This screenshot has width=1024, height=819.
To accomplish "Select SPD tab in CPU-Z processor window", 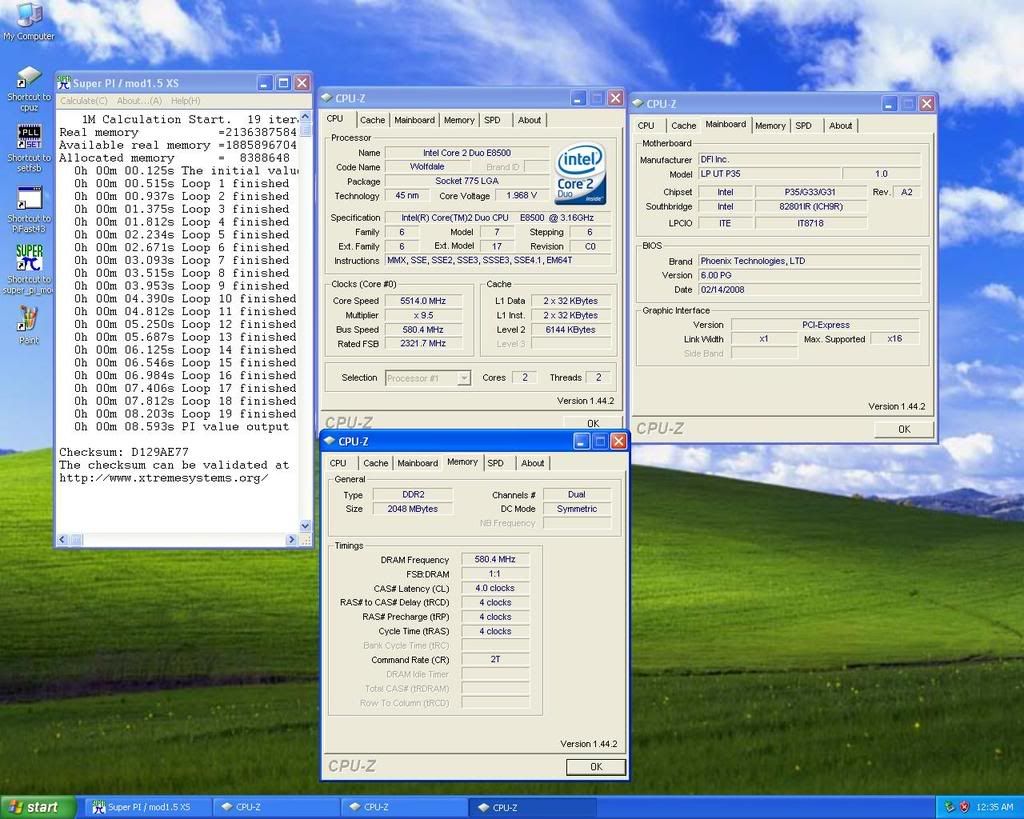I will click(x=492, y=120).
